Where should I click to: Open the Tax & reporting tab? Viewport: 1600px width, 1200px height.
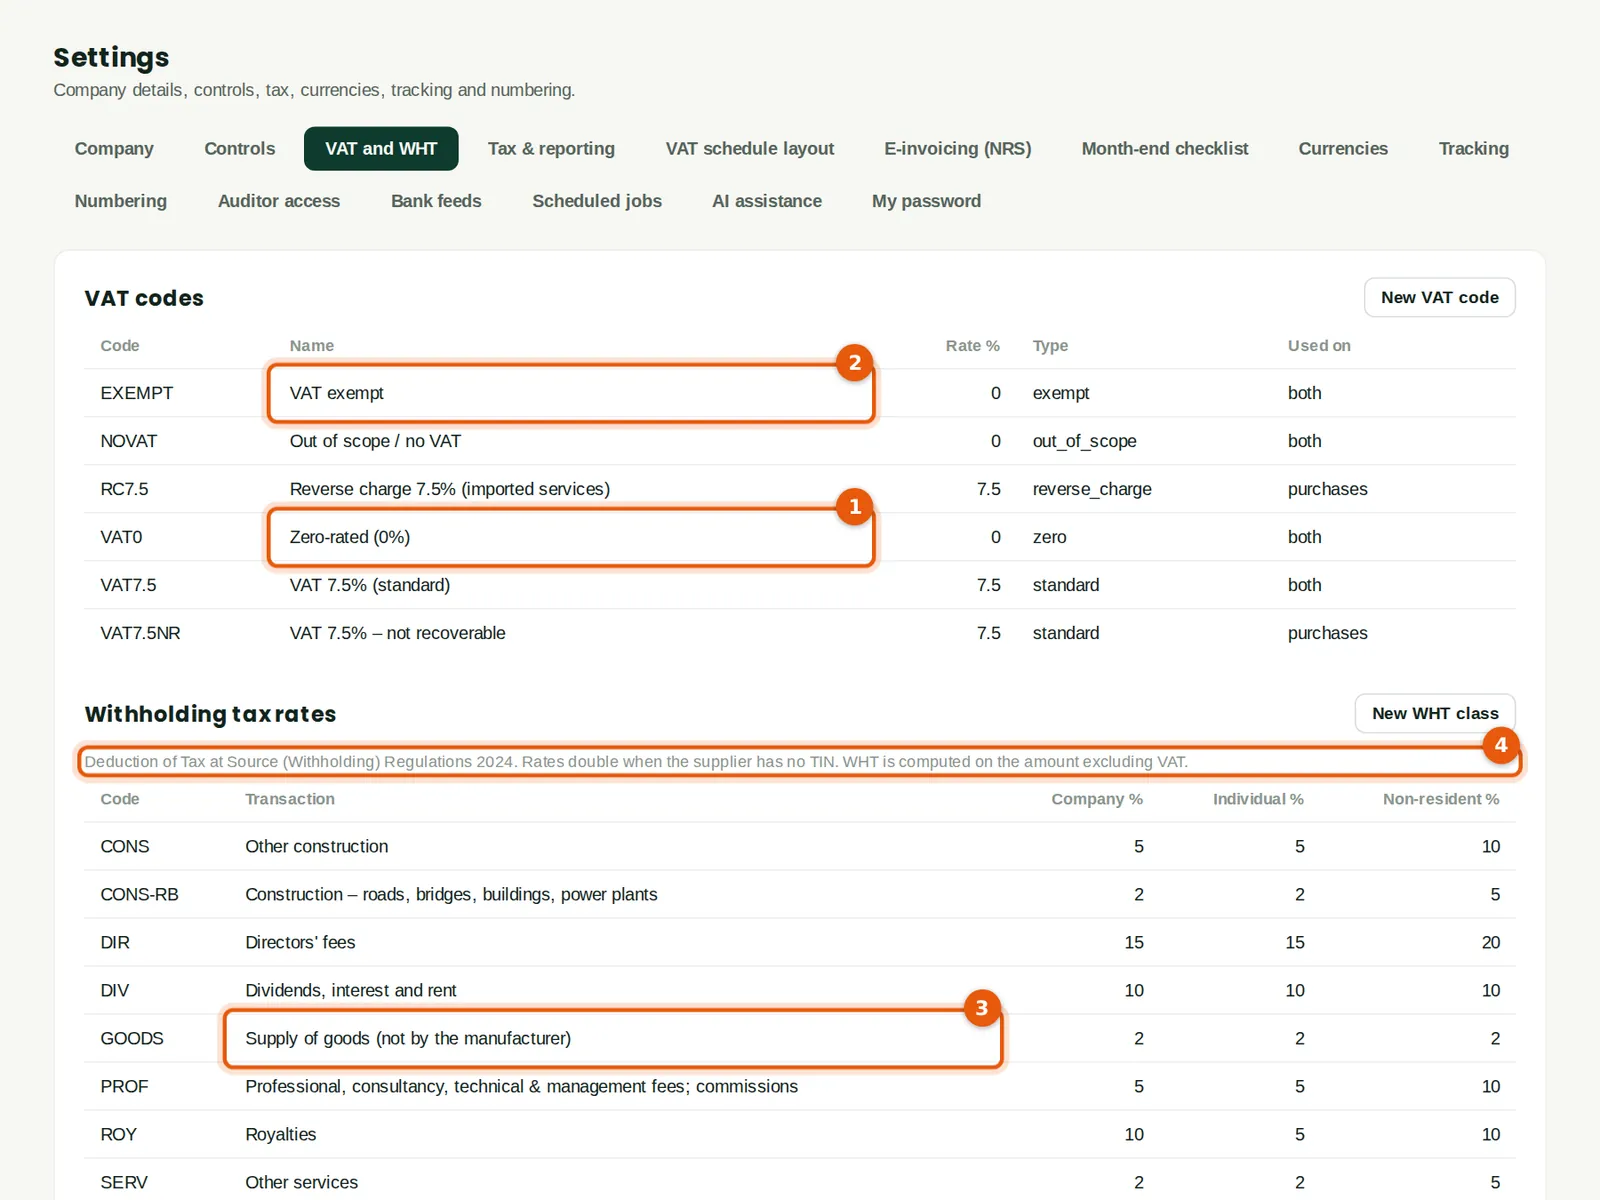551,149
